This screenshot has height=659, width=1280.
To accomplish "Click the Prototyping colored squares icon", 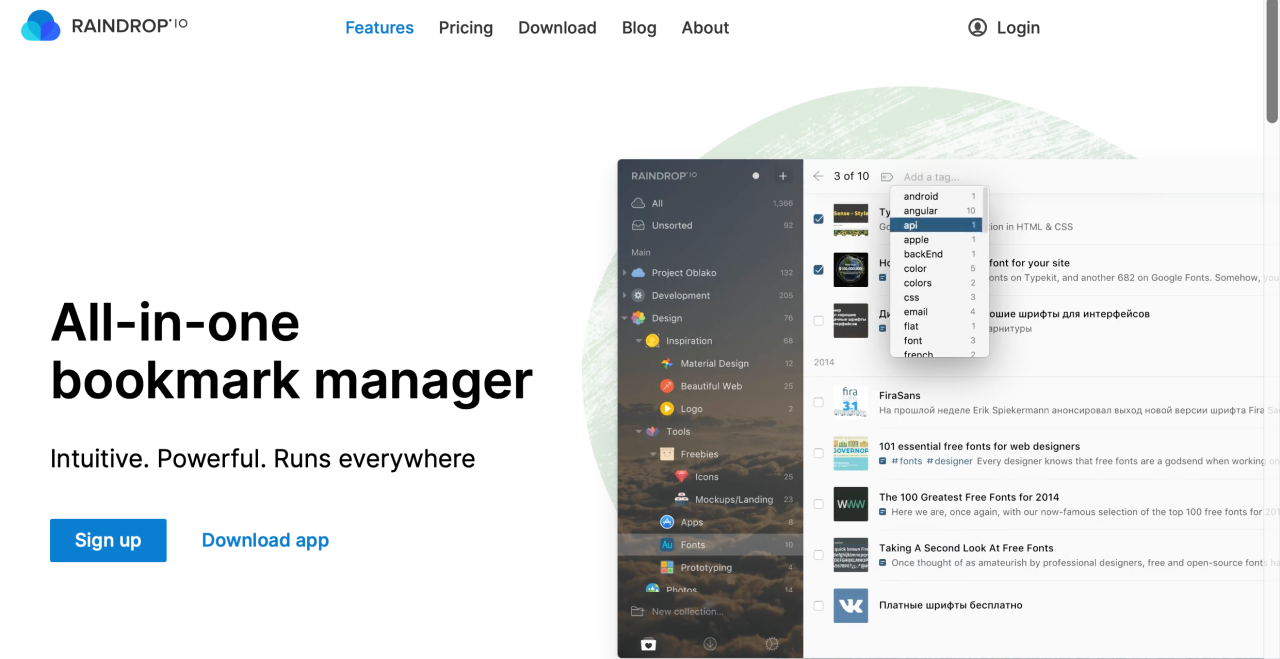I will click(x=667, y=568).
